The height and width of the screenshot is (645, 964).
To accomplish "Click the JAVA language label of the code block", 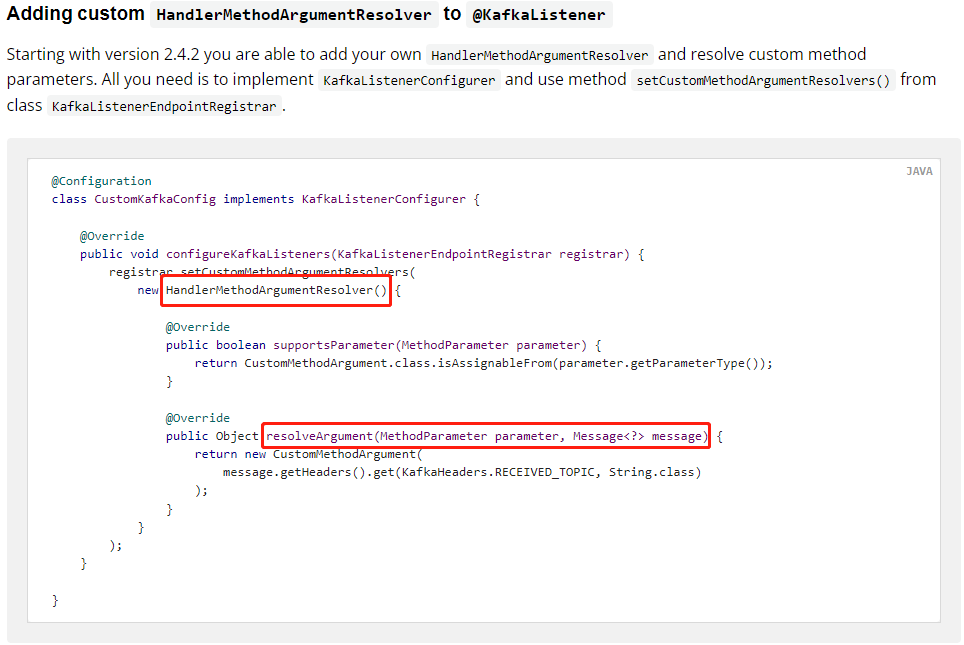I will point(919,172).
